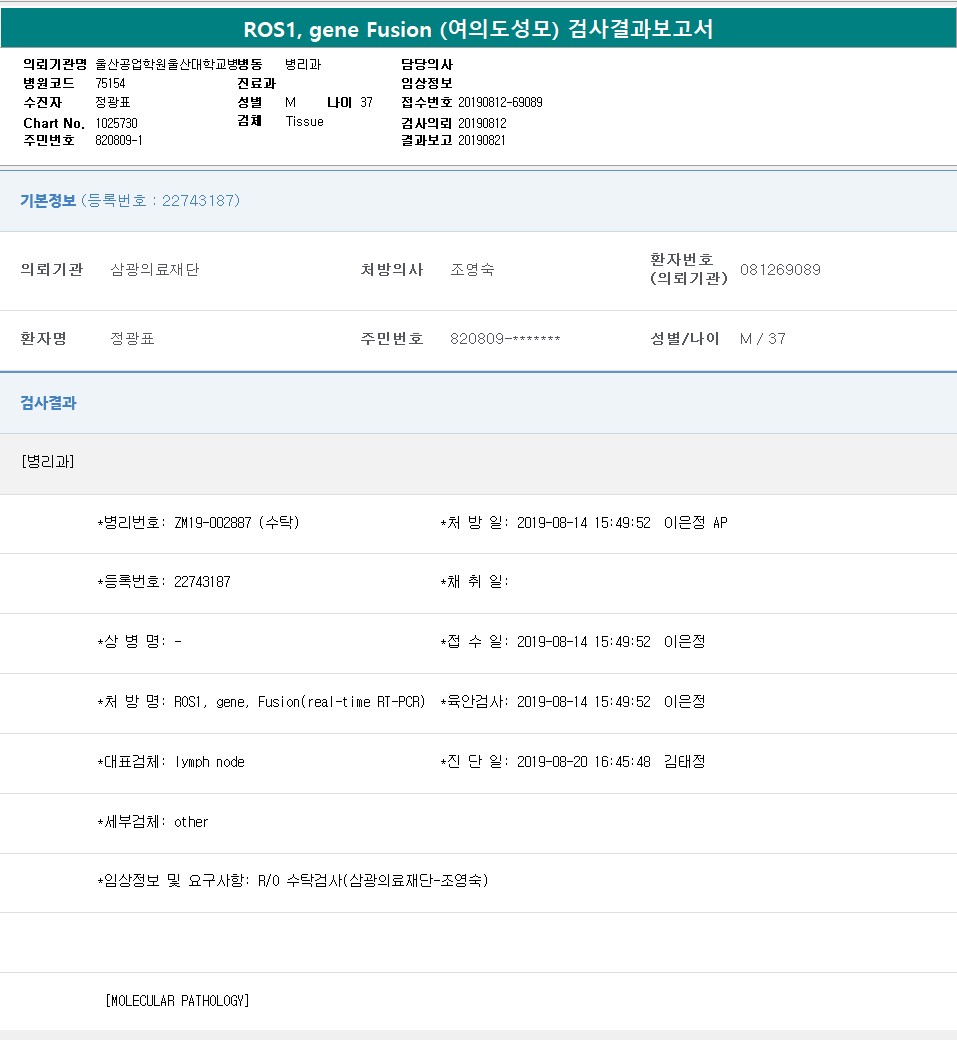Image resolution: width=957 pixels, height=1040 pixels.
Task: Select the 의뢰기관 삼광의료재단 value
Action: (x=154, y=270)
